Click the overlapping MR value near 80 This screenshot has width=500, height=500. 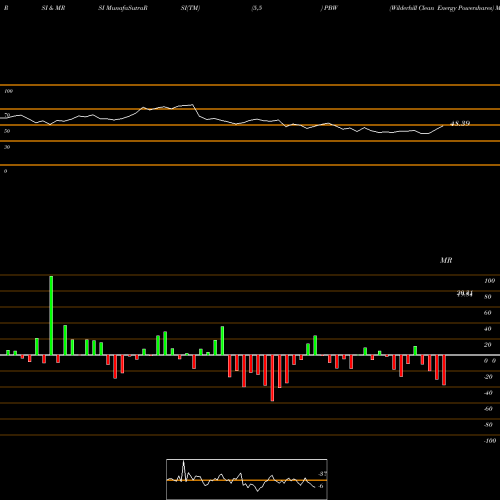coord(465,294)
